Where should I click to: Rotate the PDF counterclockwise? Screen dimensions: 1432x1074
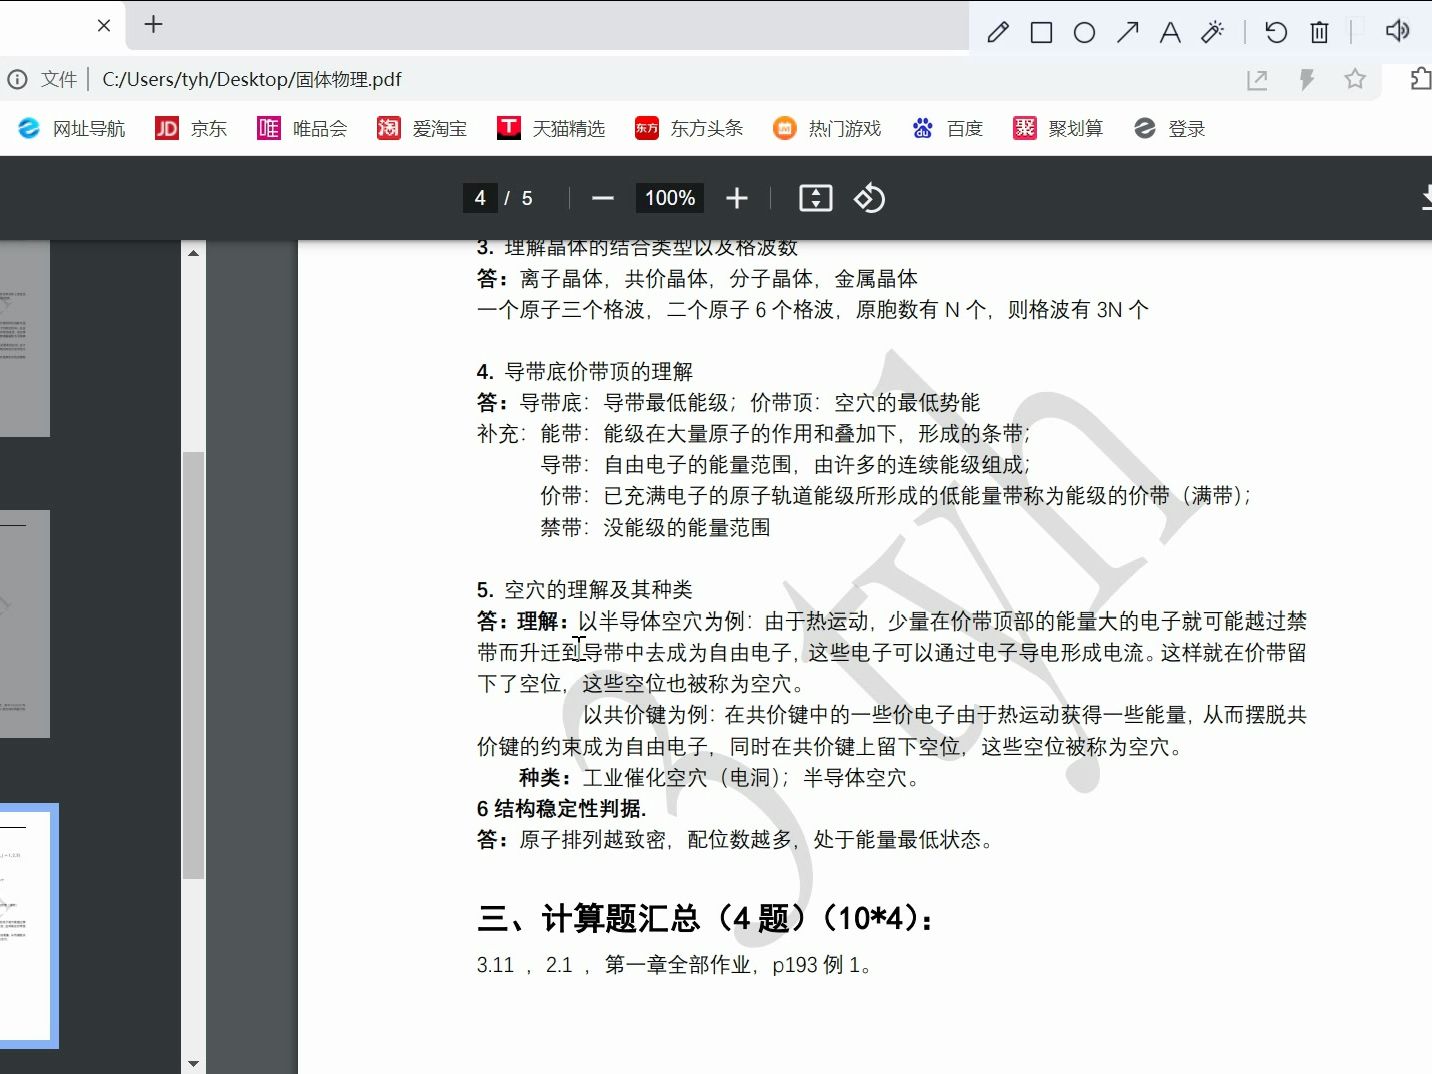869,198
